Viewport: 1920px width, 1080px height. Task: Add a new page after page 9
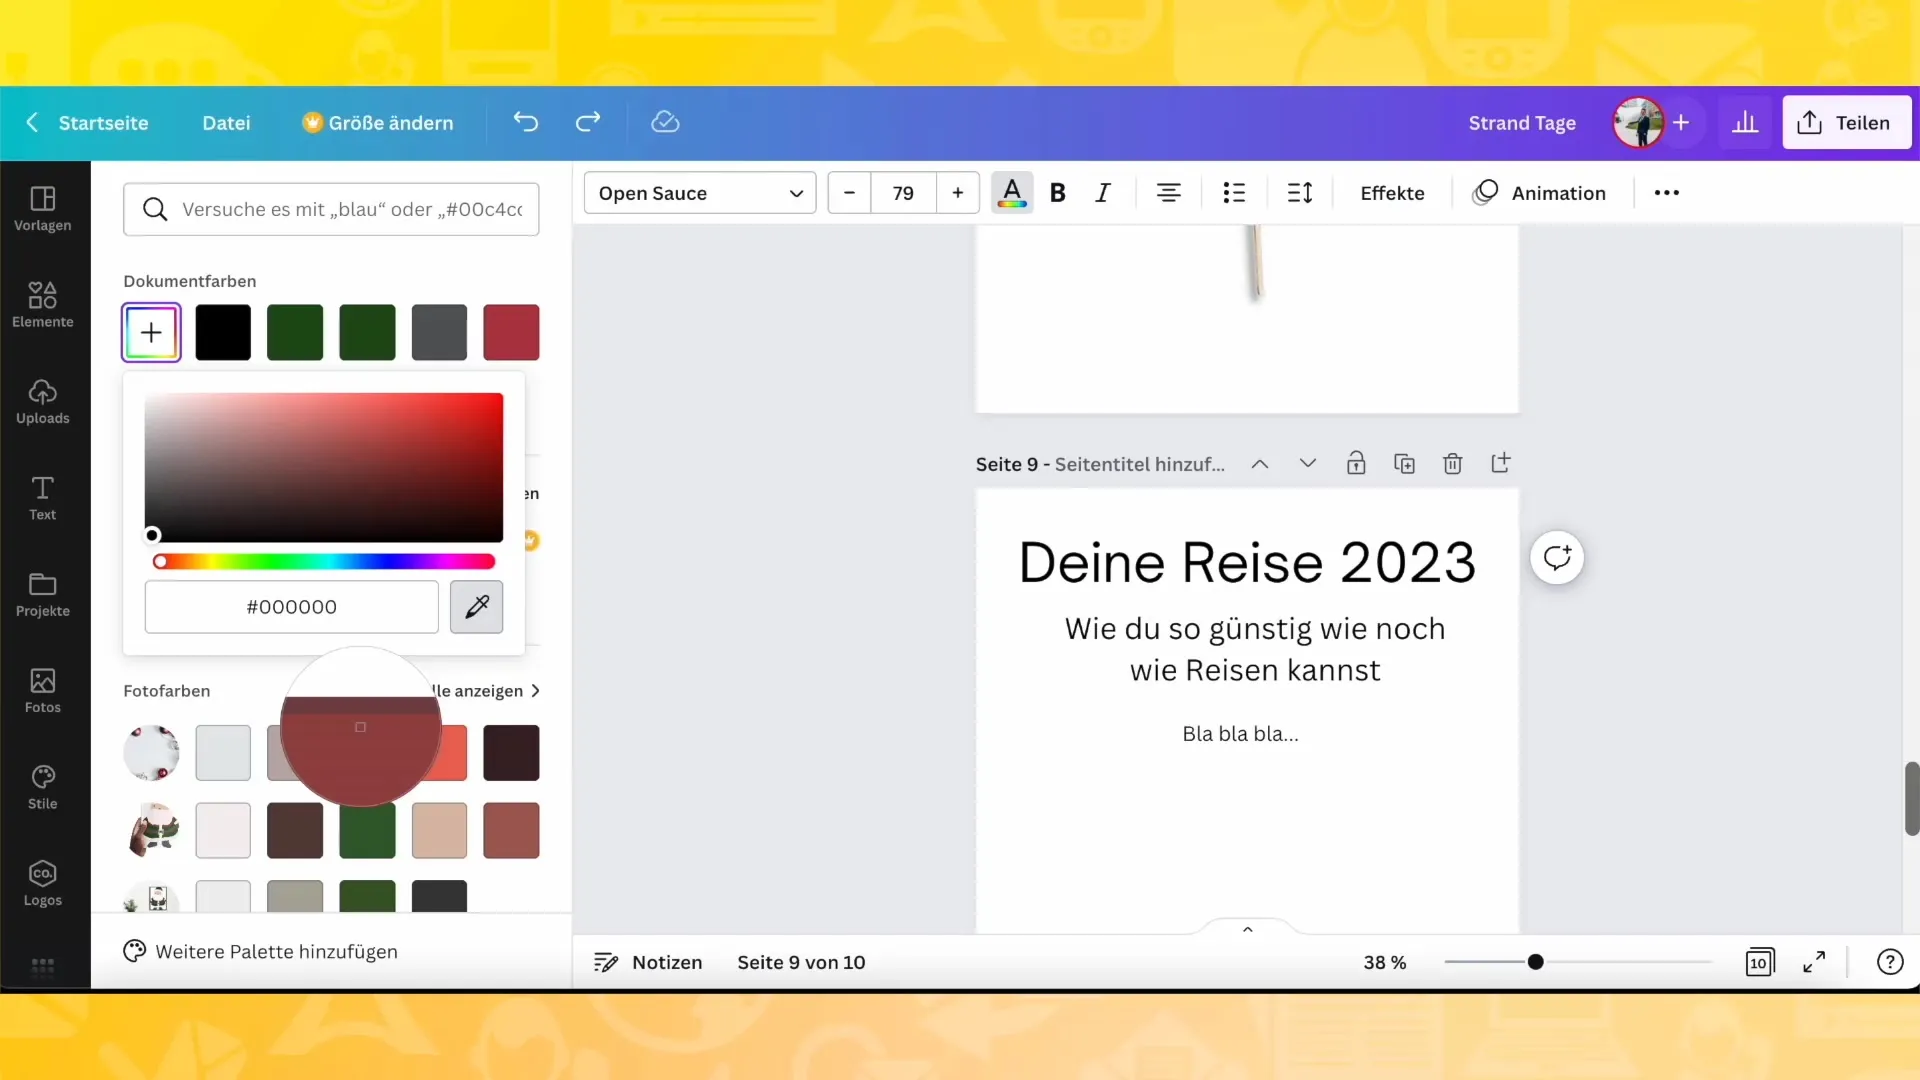[1501, 463]
